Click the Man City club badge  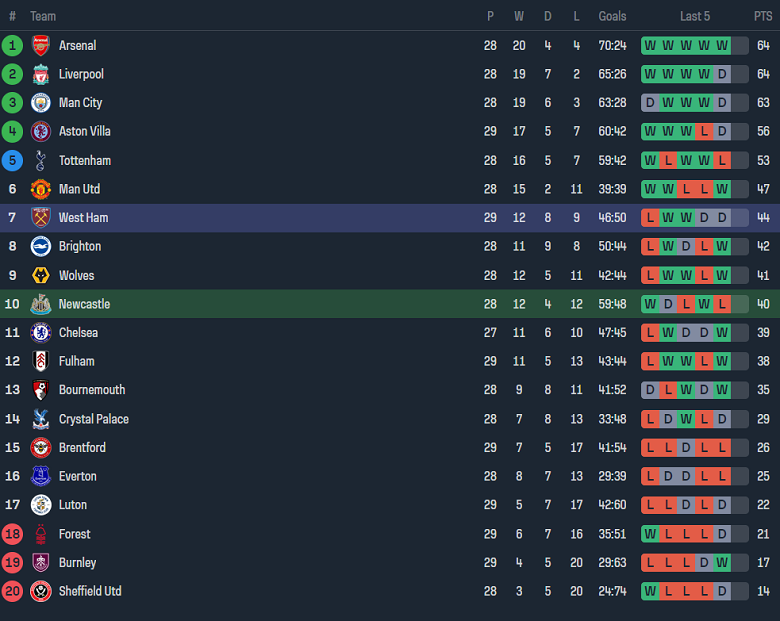point(40,103)
